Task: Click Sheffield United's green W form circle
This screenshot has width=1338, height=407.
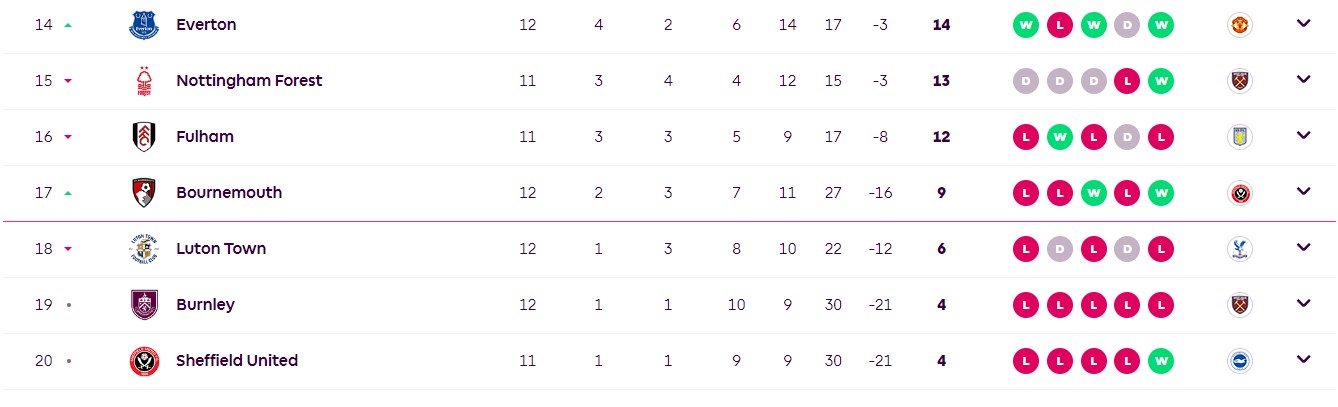Action: coord(1160,361)
